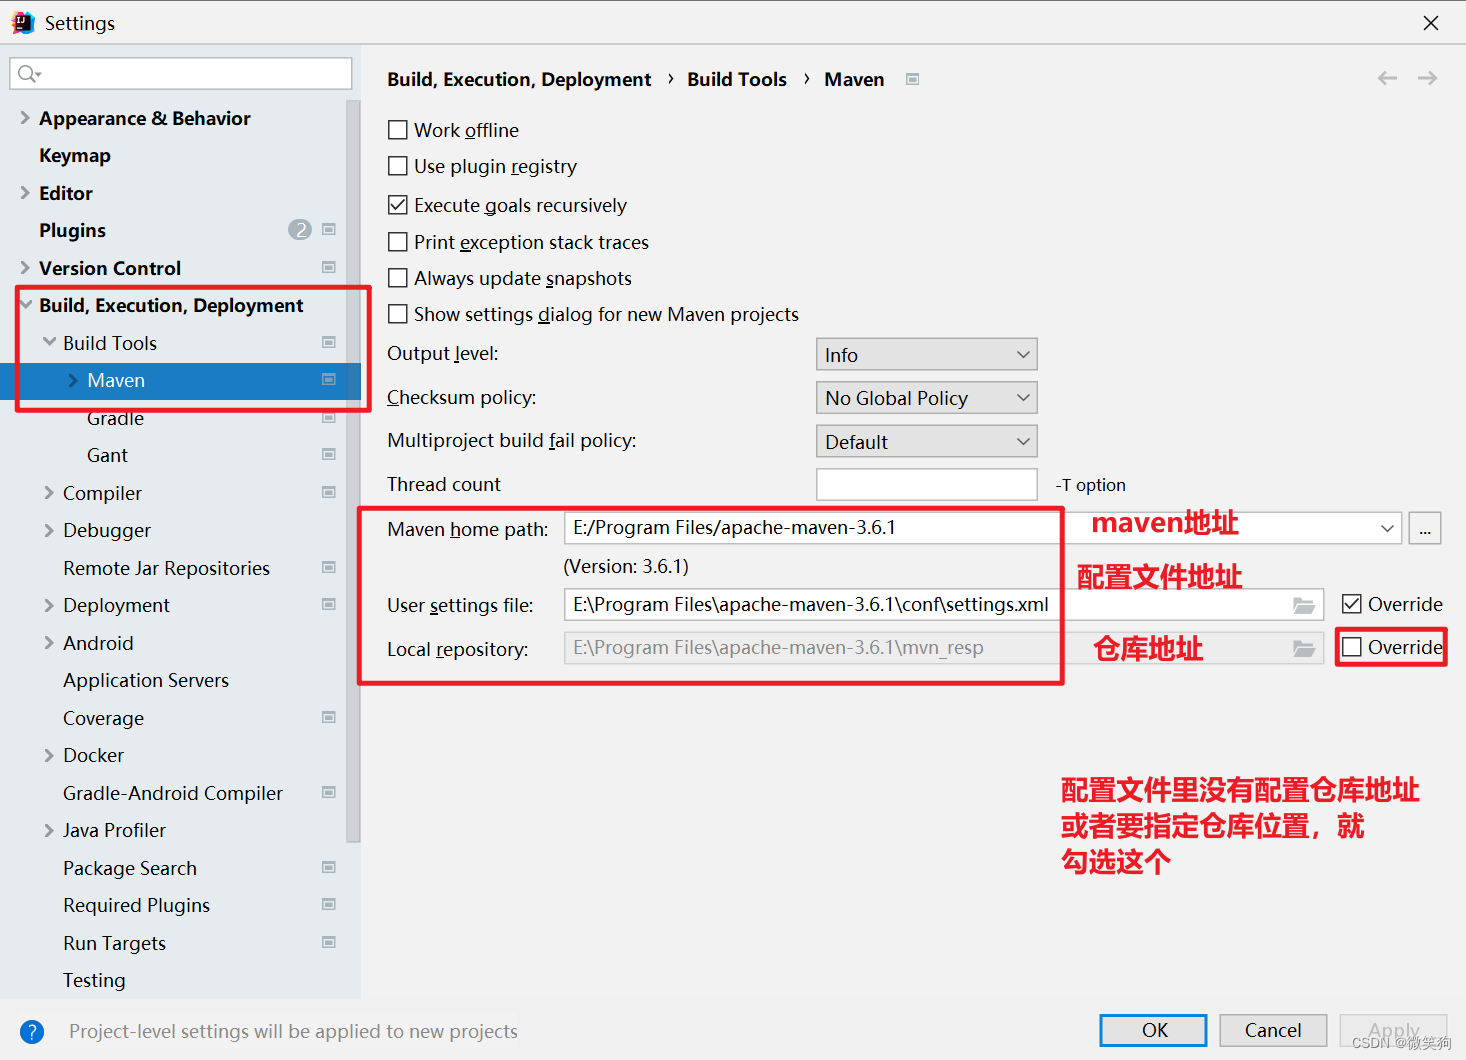Image resolution: width=1466 pixels, height=1060 pixels.
Task: Enable Use plugin registry checkbox
Action: click(x=398, y=166)
